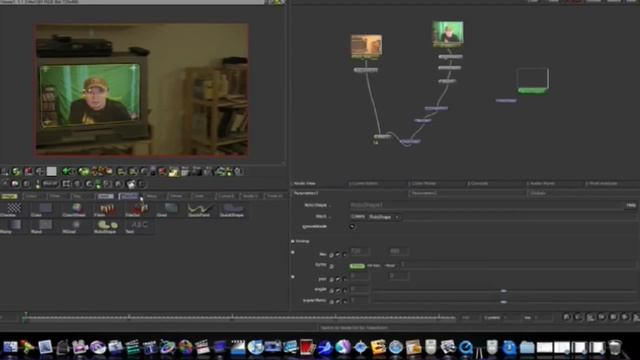Click the RotoShape name field
The width and height of the screenshot is (640, 360).
click(x=487, y=205)
